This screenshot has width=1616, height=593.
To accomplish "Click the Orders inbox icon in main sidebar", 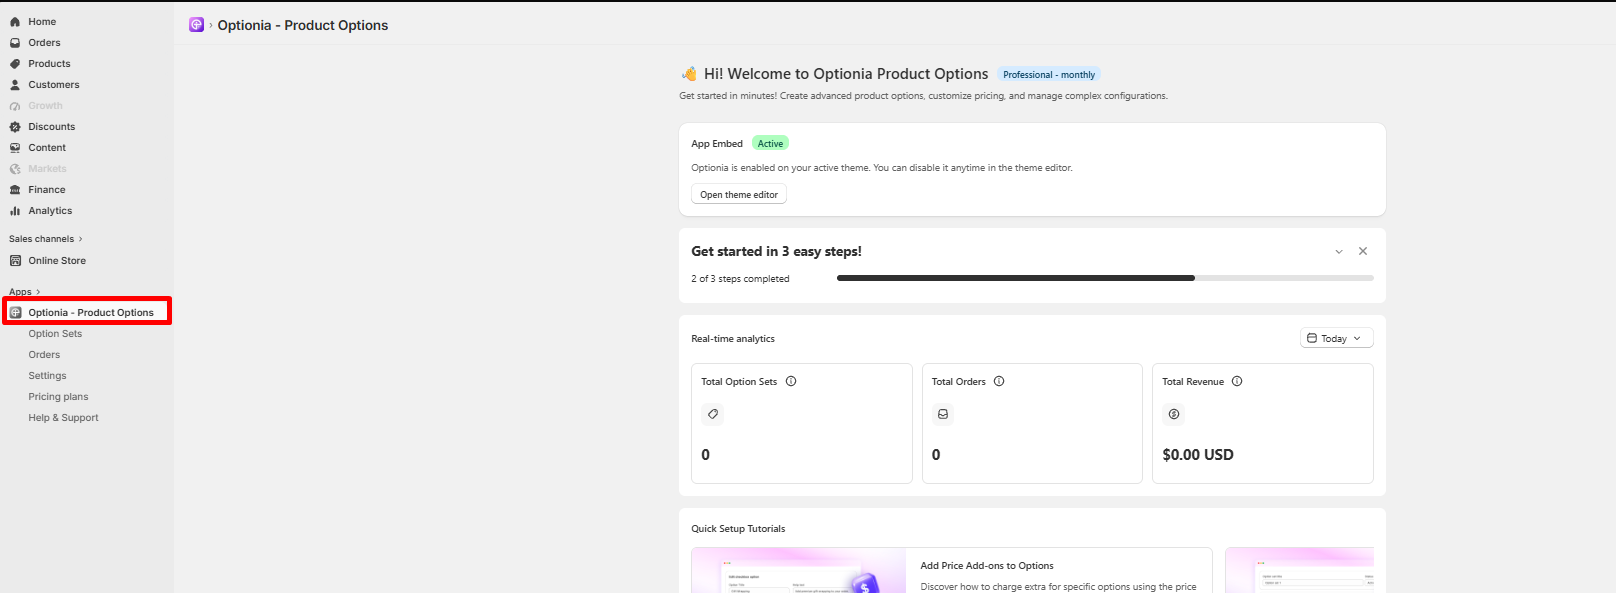I will (15, 43).
